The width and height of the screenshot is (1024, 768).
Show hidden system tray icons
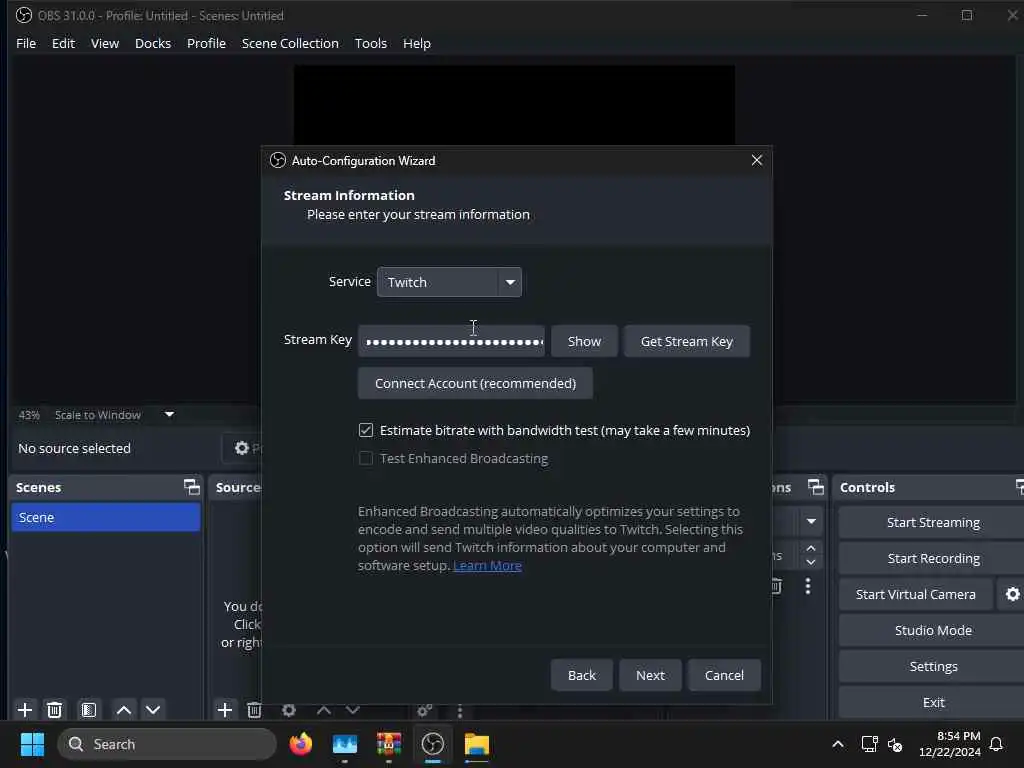(838, 744)
